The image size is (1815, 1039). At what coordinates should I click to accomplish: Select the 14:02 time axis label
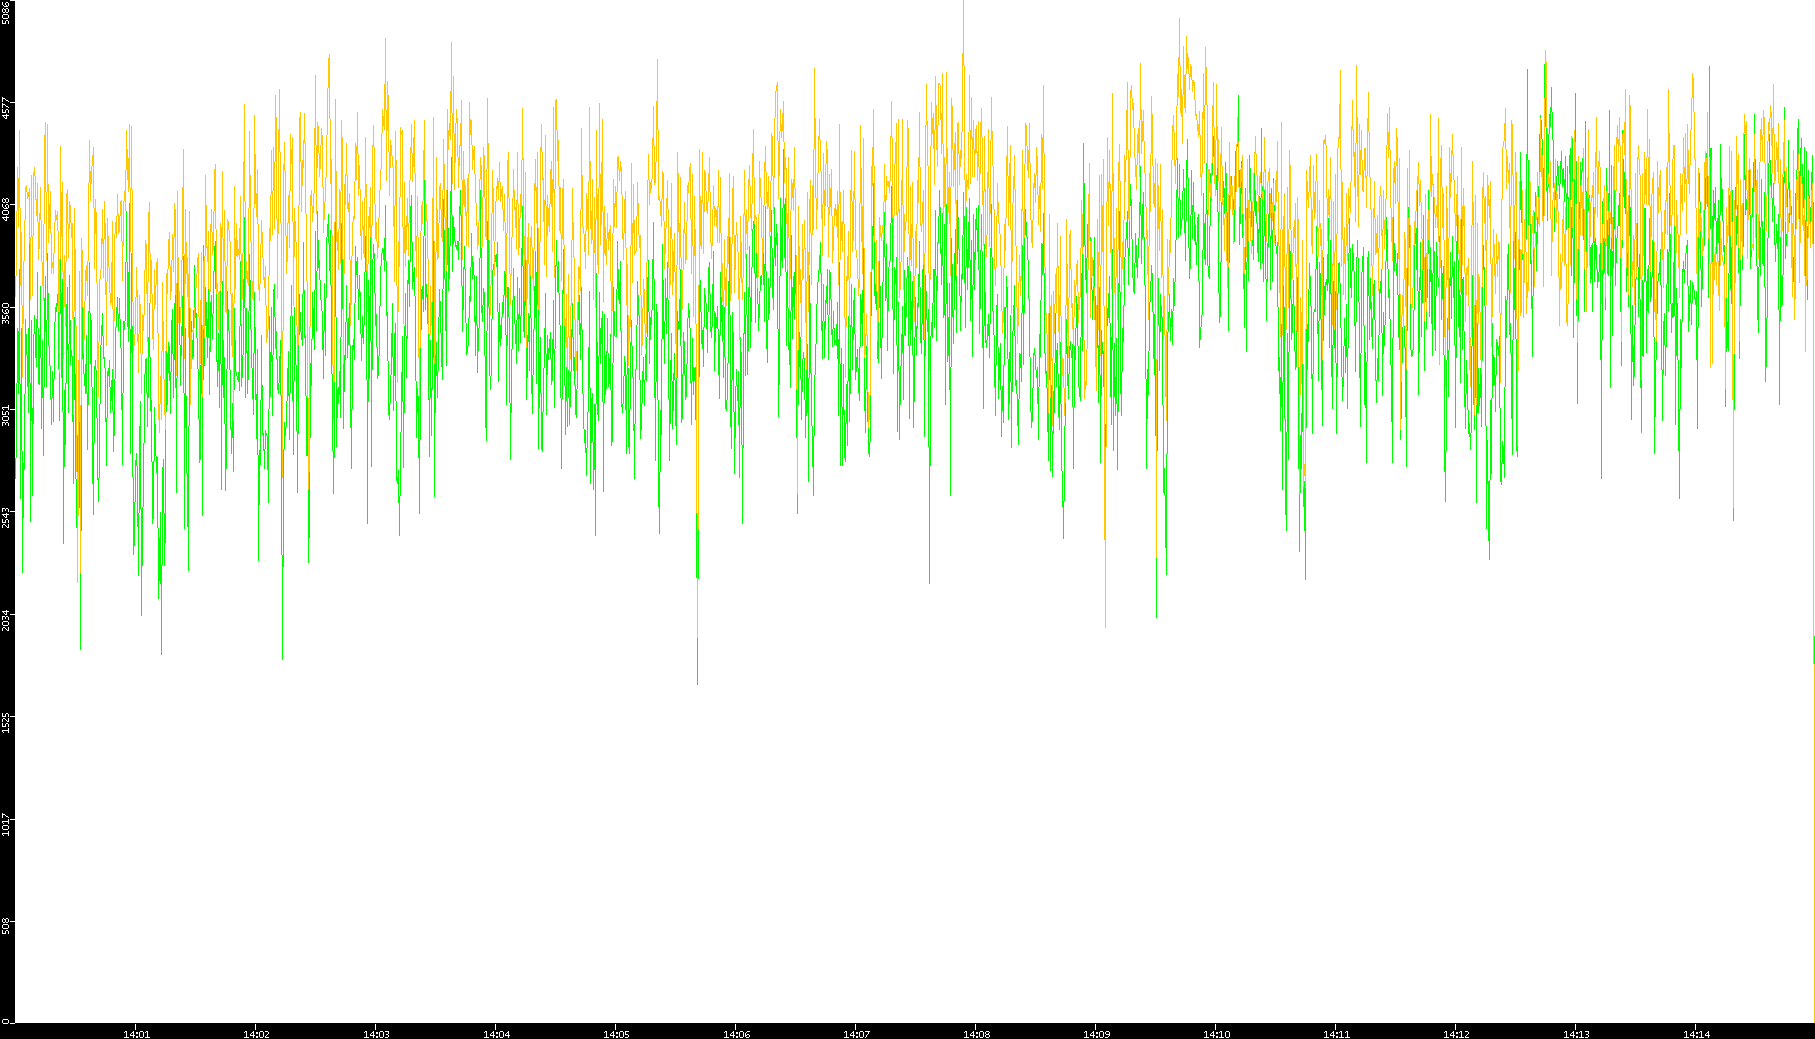256,1034
